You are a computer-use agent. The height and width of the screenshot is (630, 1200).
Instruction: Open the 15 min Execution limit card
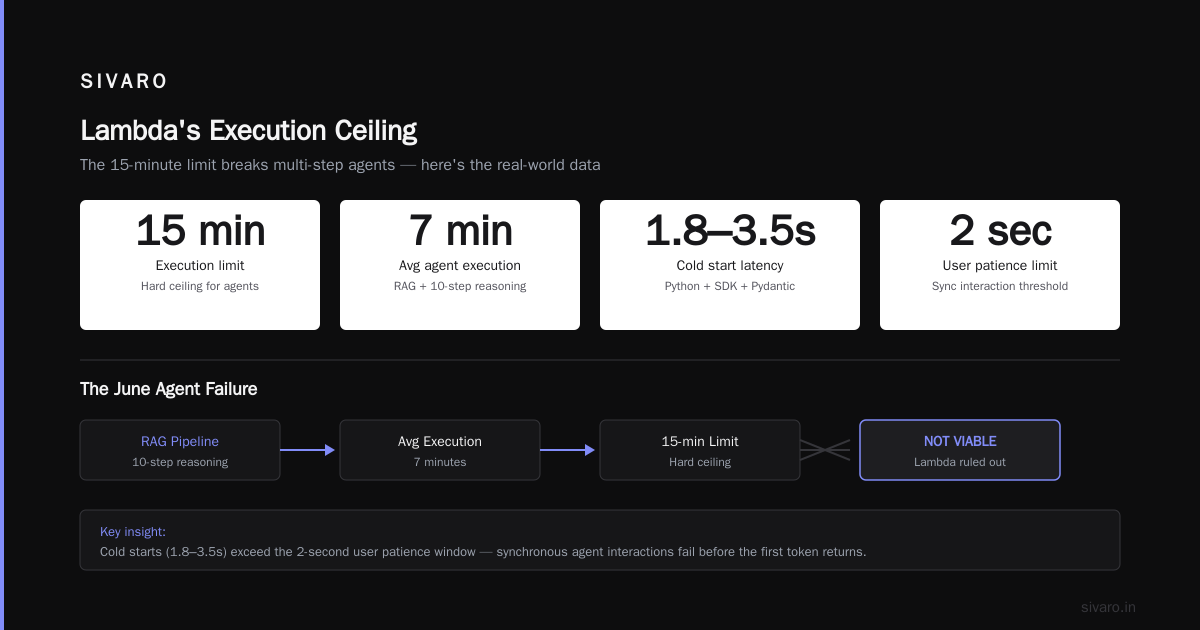click(x=200, y=265)
